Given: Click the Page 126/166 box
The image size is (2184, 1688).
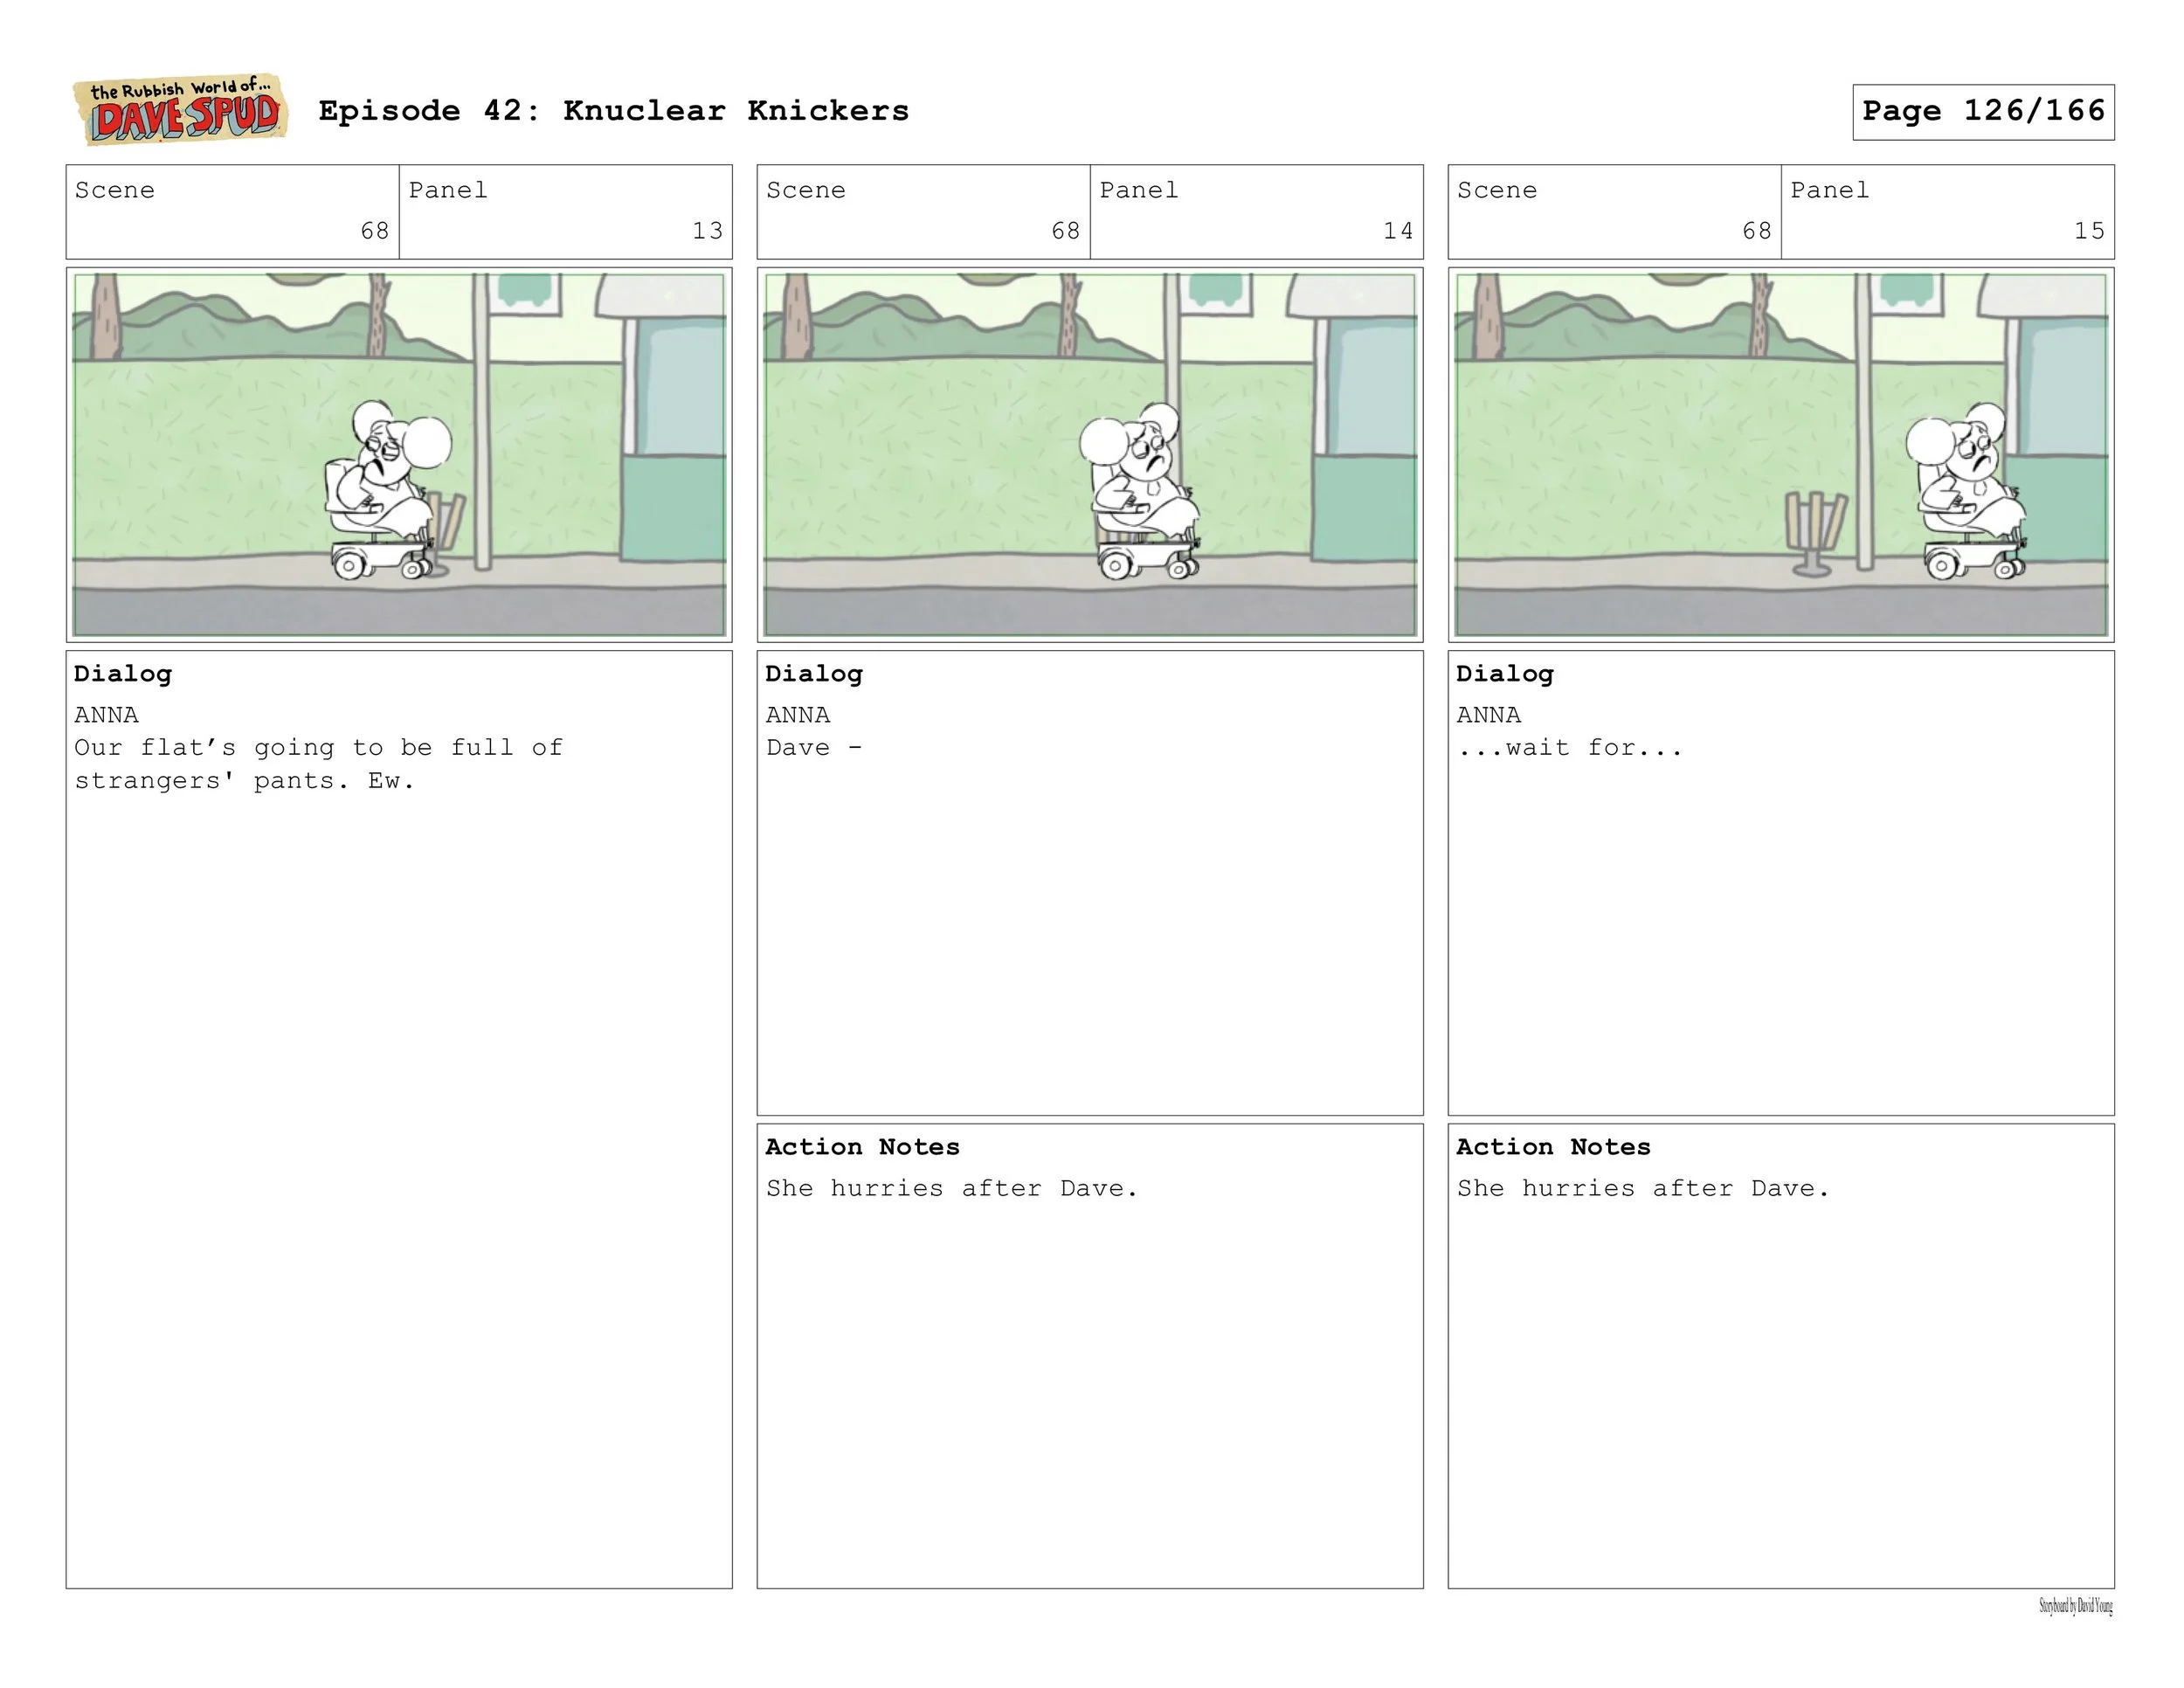Looking at the screenshot, I should [x=1982, y=111].
